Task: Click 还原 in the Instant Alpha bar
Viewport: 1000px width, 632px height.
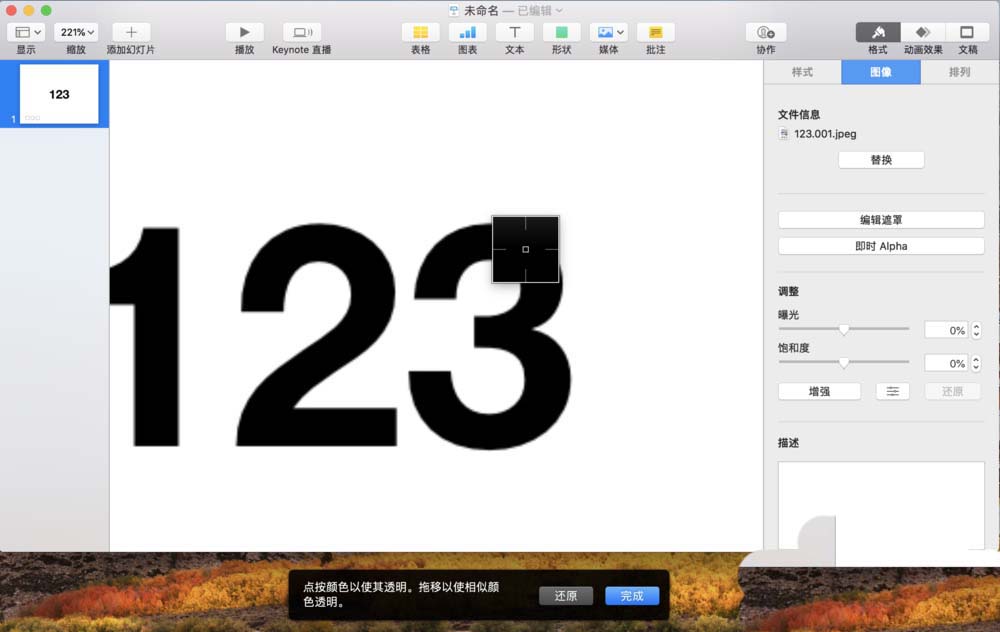Action: (x=566, y=595)
